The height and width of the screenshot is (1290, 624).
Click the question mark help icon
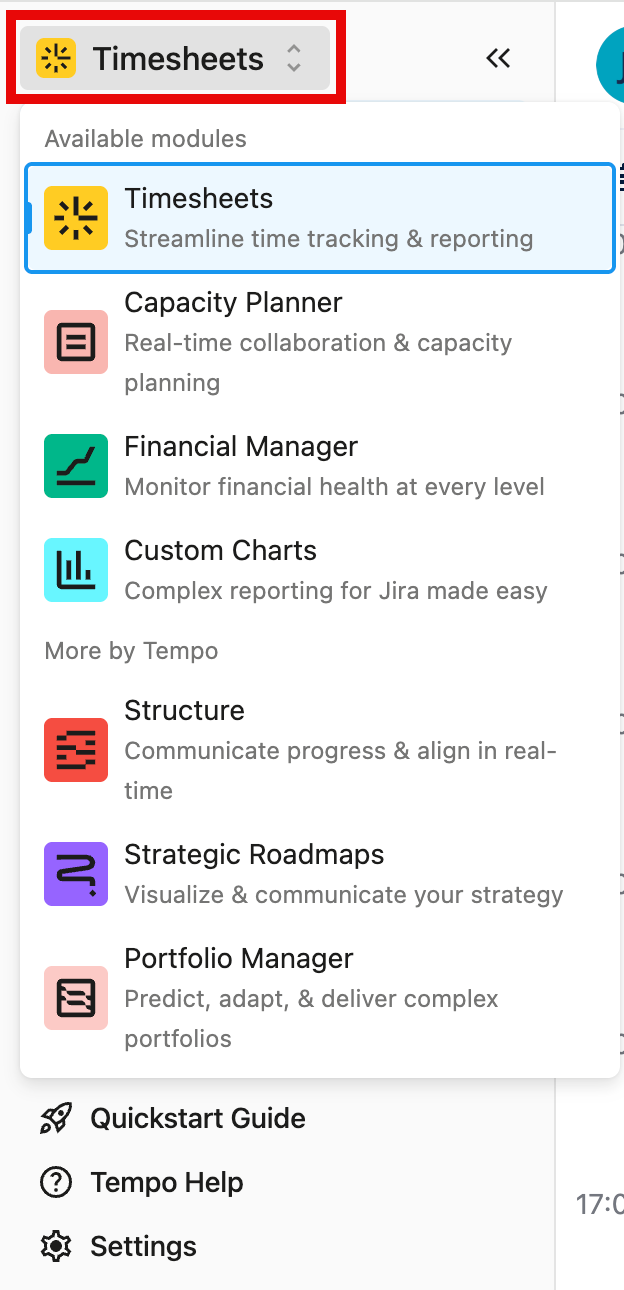(56, 1182)
